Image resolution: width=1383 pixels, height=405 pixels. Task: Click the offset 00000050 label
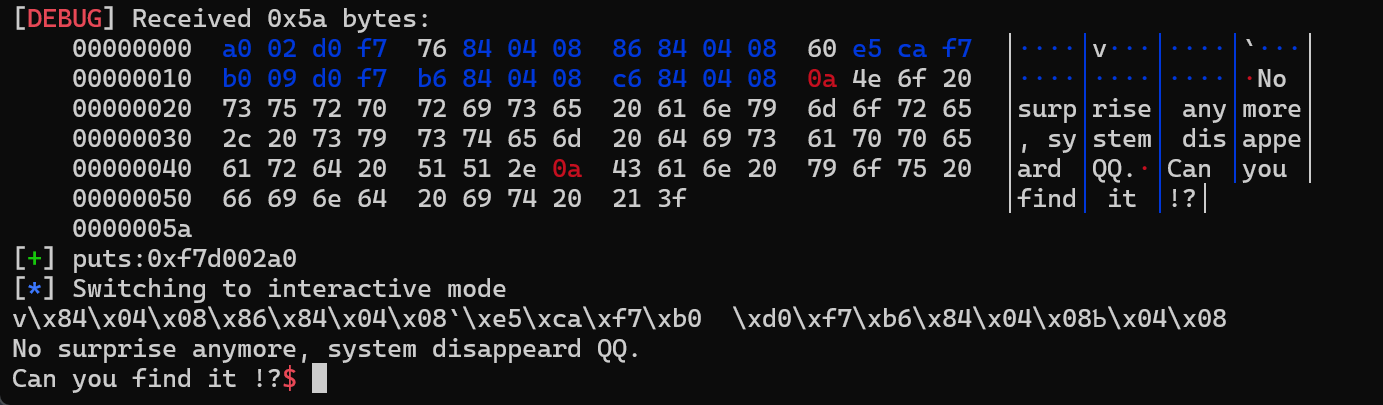(132, 199)
